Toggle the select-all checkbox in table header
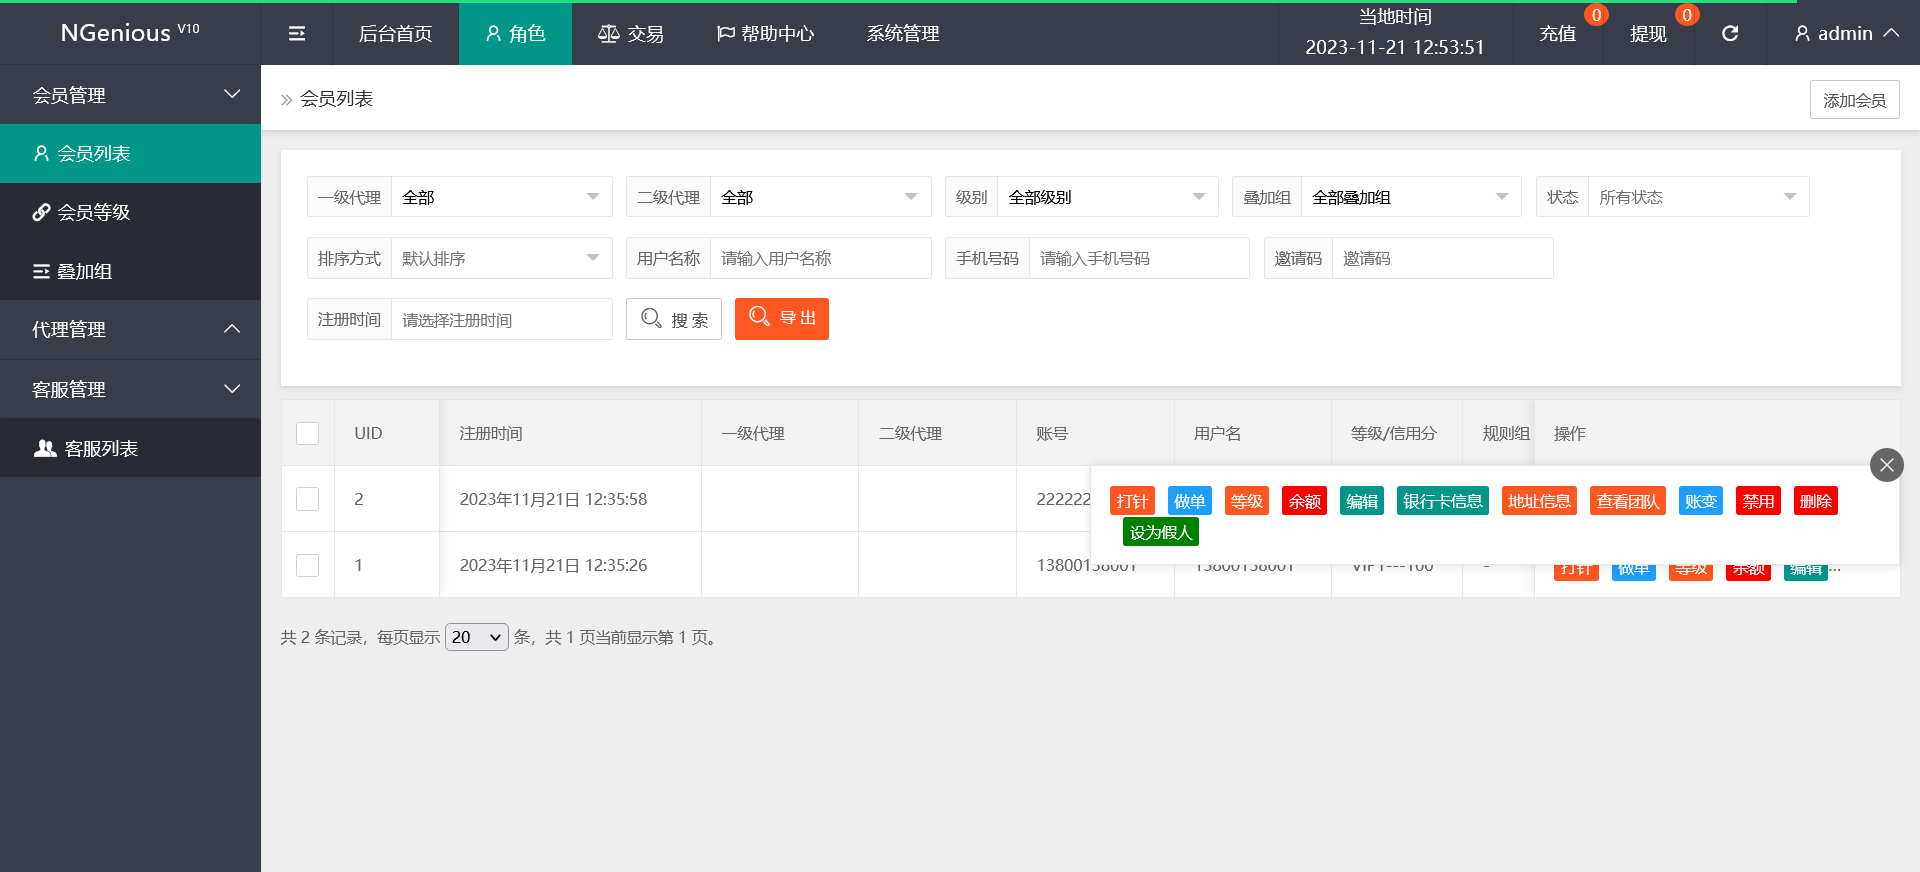The height and width of the screenshot is (872, 1920). (308, 433)
